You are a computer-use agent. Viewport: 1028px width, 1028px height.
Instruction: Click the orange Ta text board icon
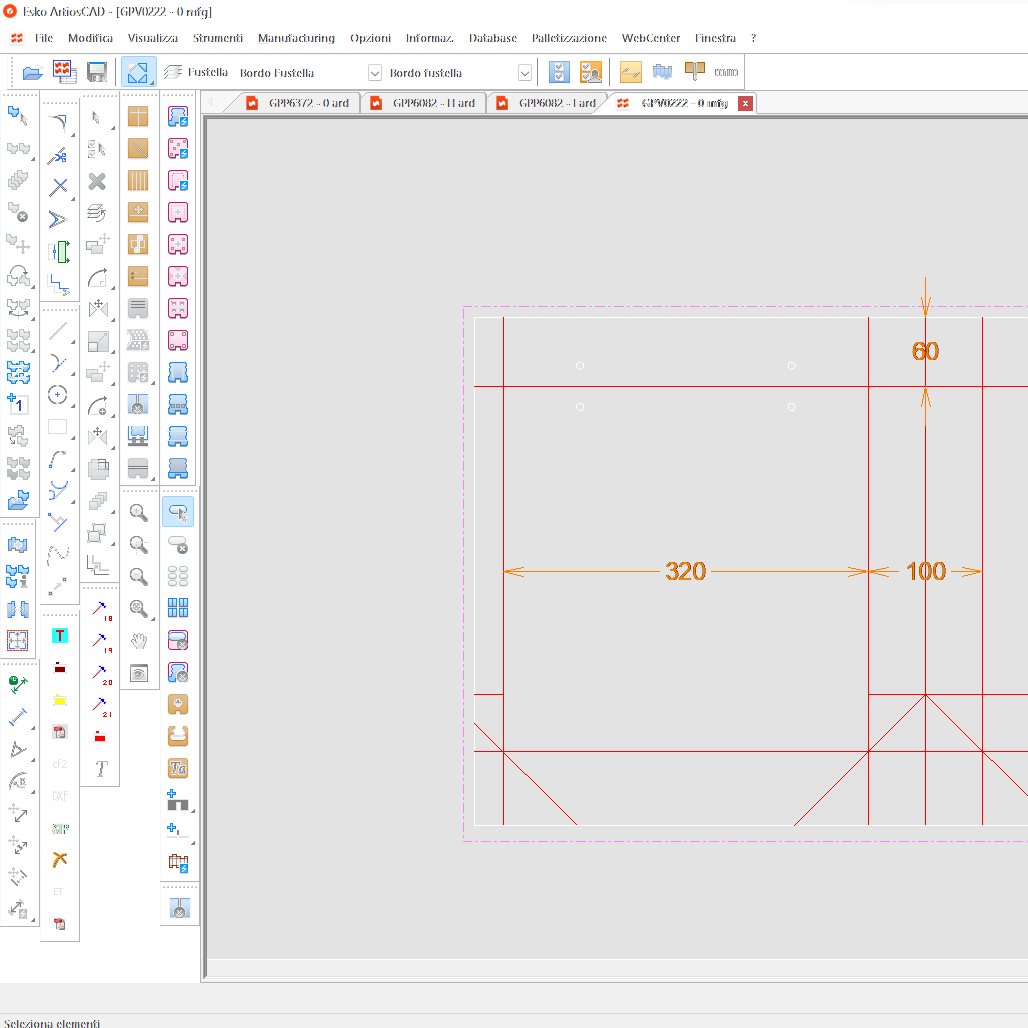178,768
